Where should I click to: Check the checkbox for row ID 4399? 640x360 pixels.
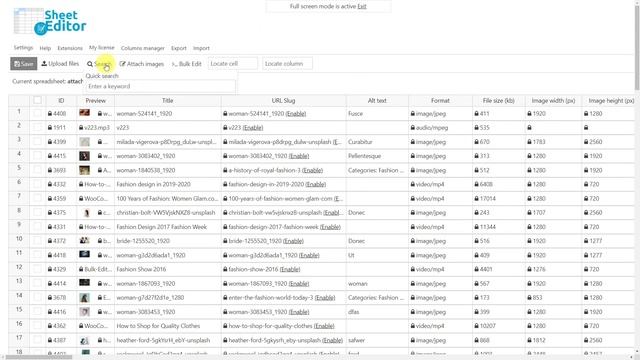point(38,142)
